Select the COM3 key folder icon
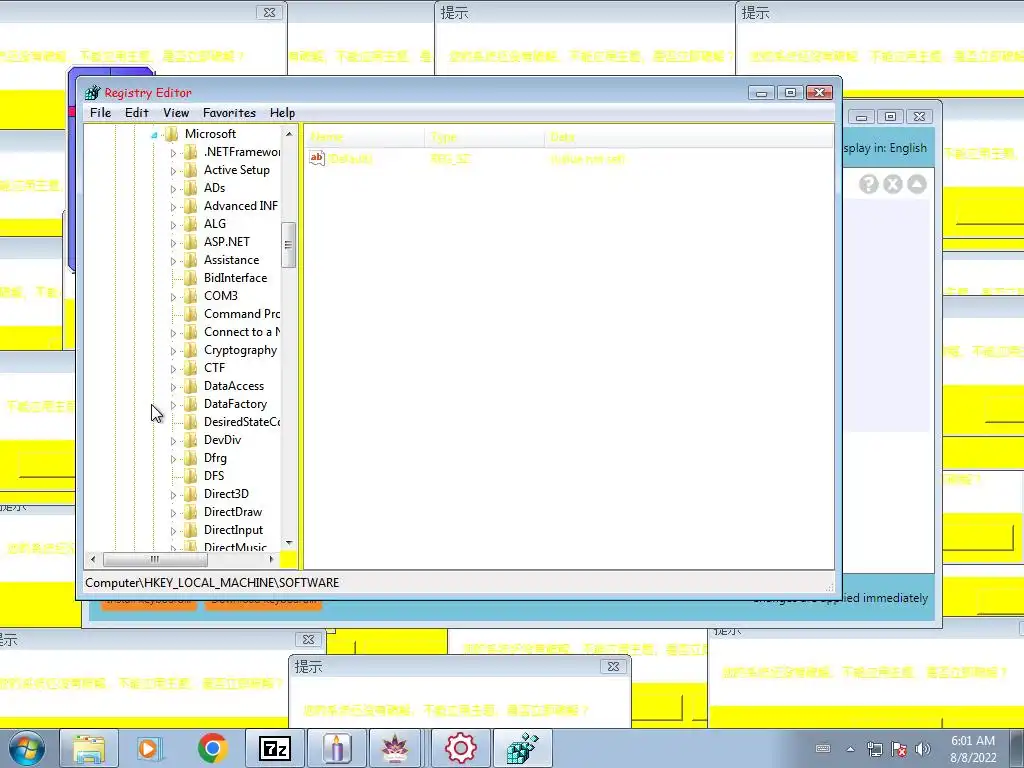The image size is (1024, 768). click(x=191, y=296)
